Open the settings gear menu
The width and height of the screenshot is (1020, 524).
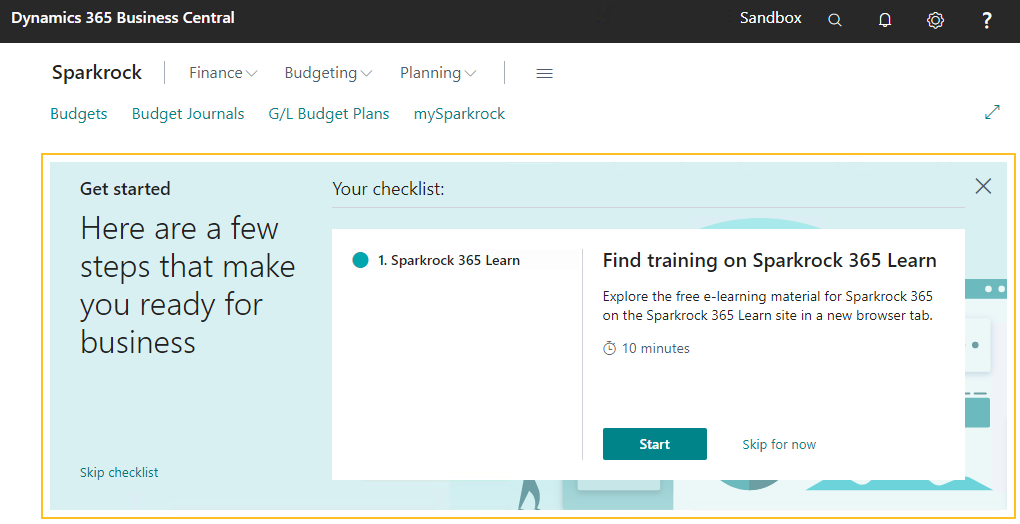935,20
